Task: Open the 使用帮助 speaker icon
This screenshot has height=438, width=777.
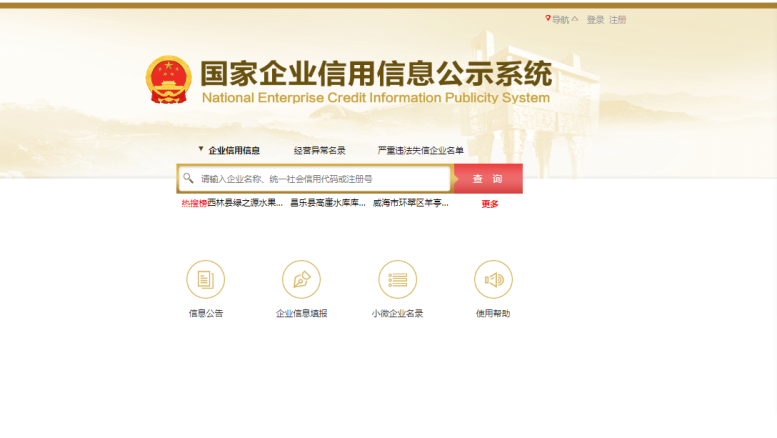Action: point(493,280)
